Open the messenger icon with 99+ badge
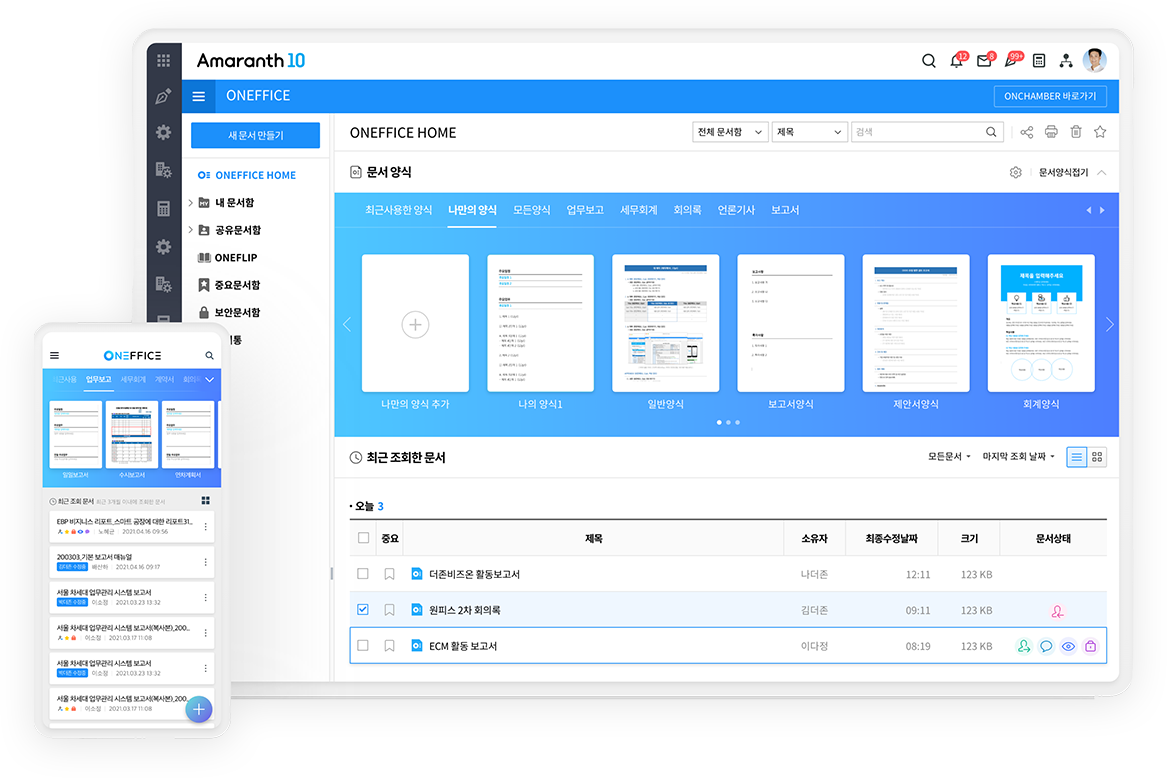This screenshot has height=778, width=1168. 1012,61
